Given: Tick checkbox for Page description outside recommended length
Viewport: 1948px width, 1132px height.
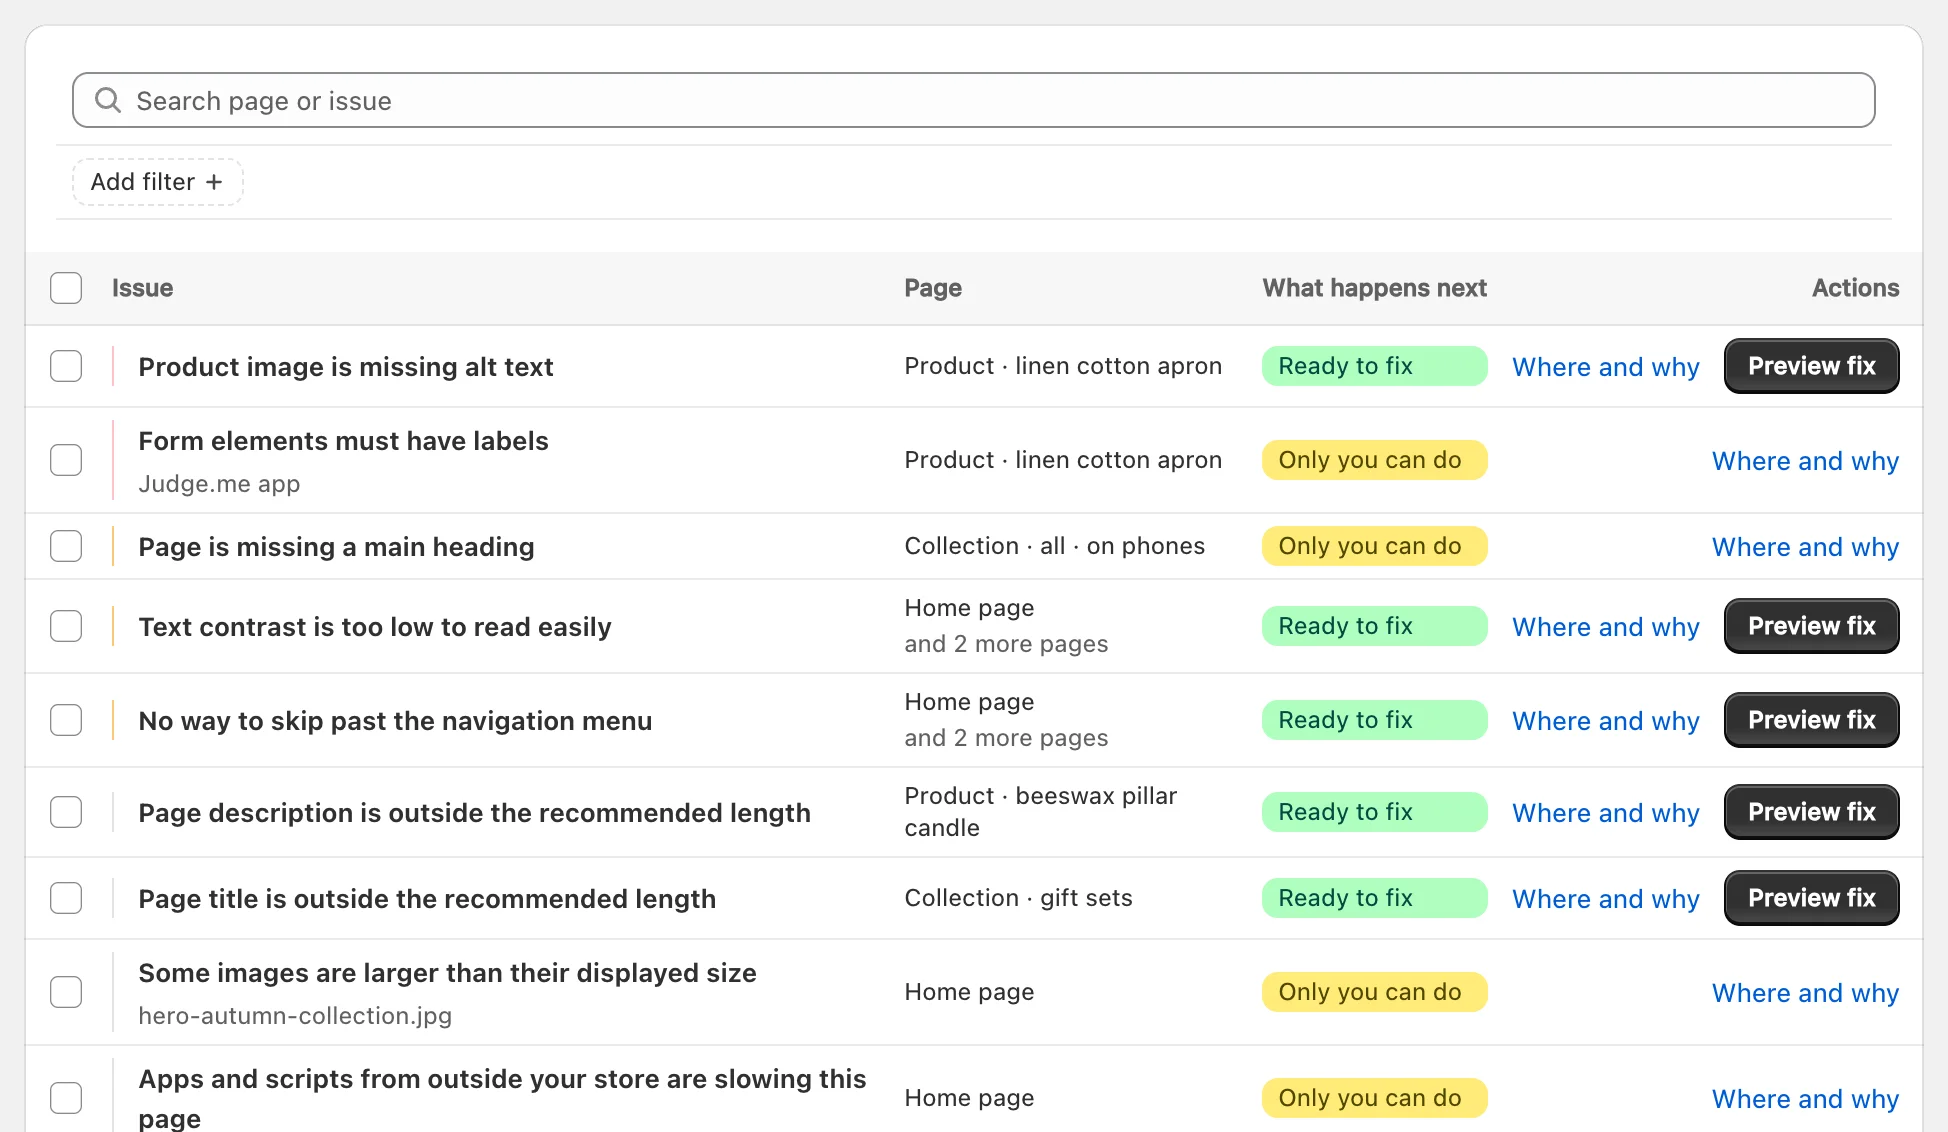Looking at the screenshot, I should pos(66,812).
